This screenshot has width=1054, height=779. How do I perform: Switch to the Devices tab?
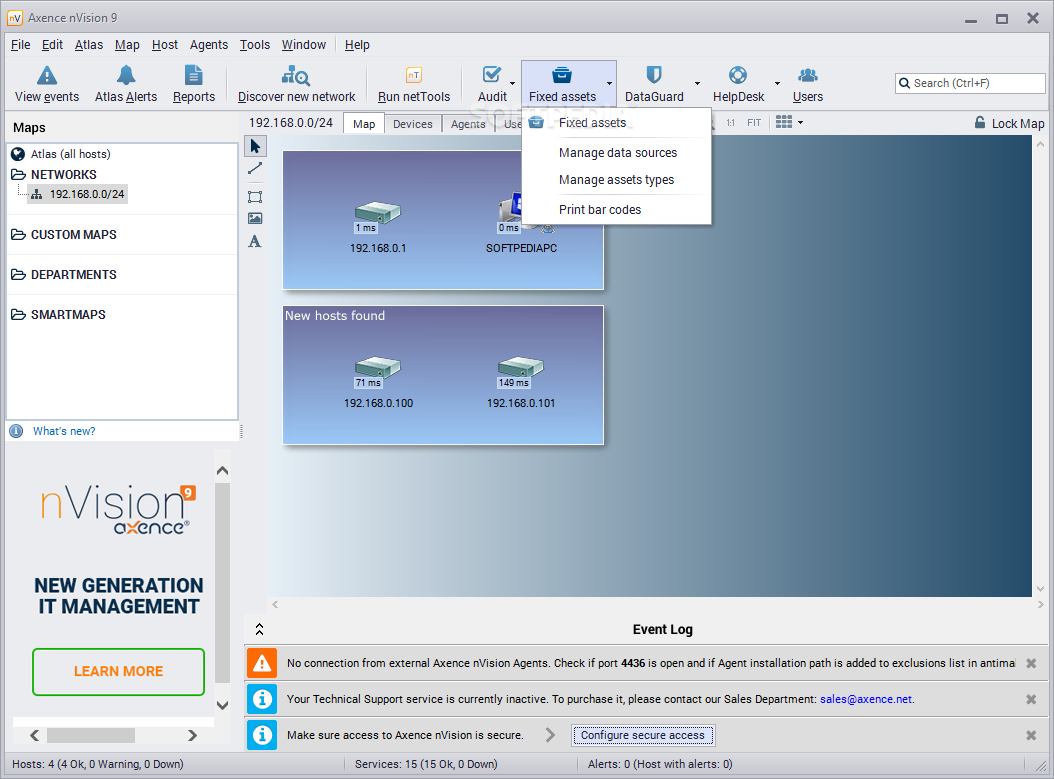click(413, 124)
